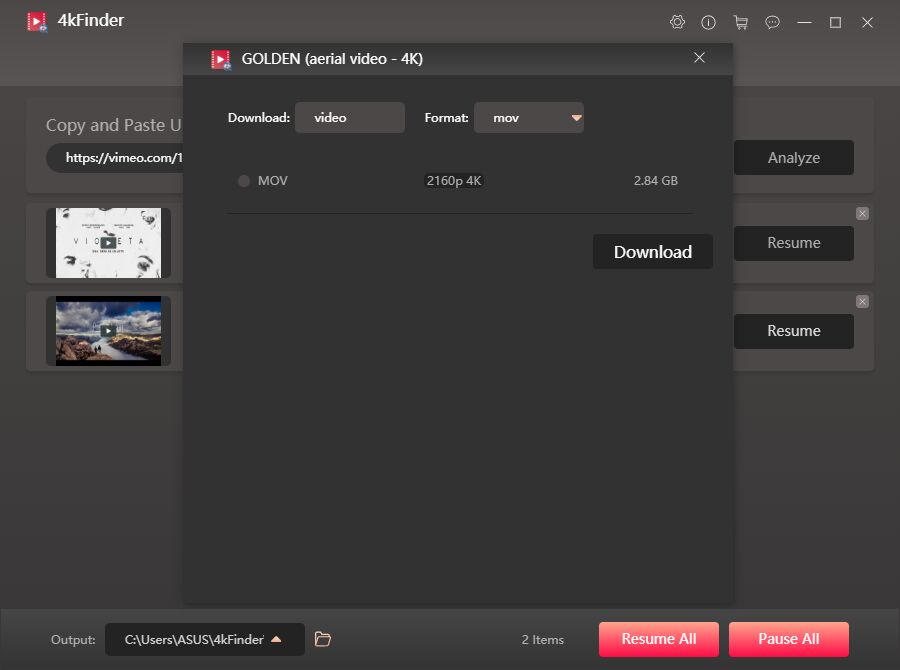Click the Resume All button
The image size is (900, 670).
[x=659, y=639]
